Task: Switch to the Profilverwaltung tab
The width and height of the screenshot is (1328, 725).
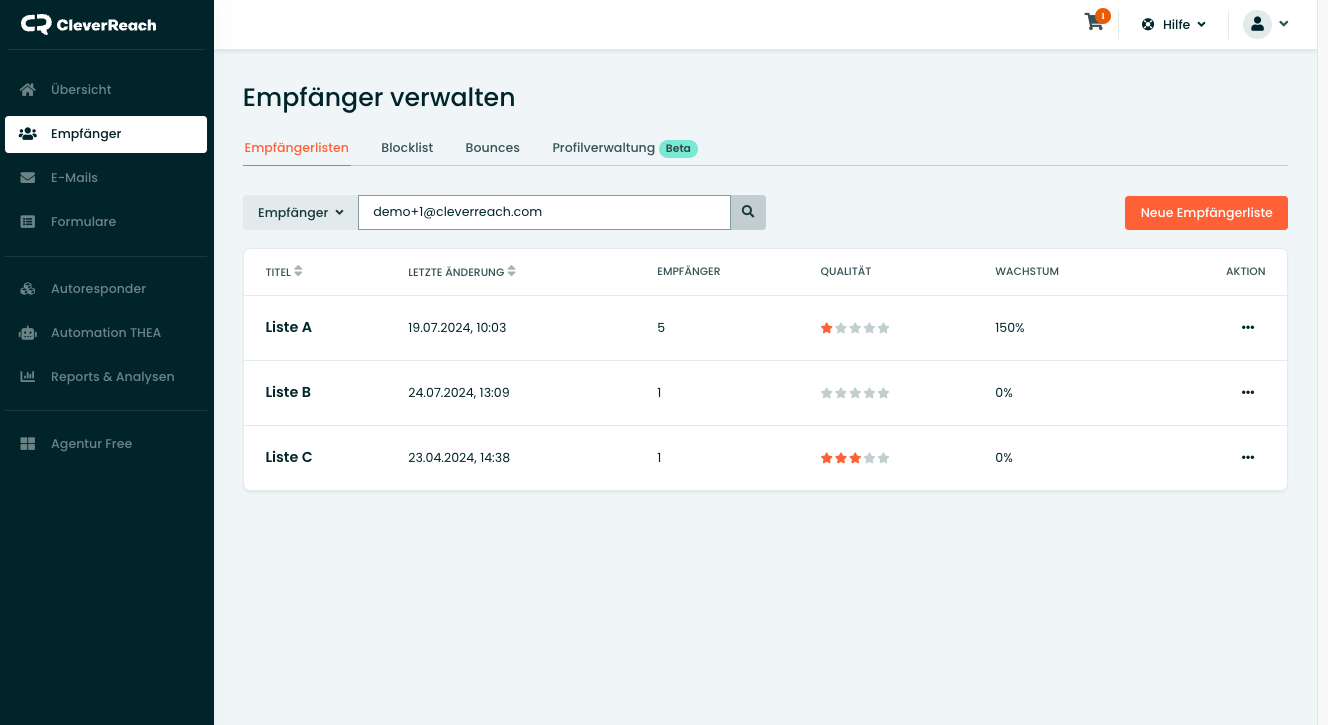Action: coord(603,147)
